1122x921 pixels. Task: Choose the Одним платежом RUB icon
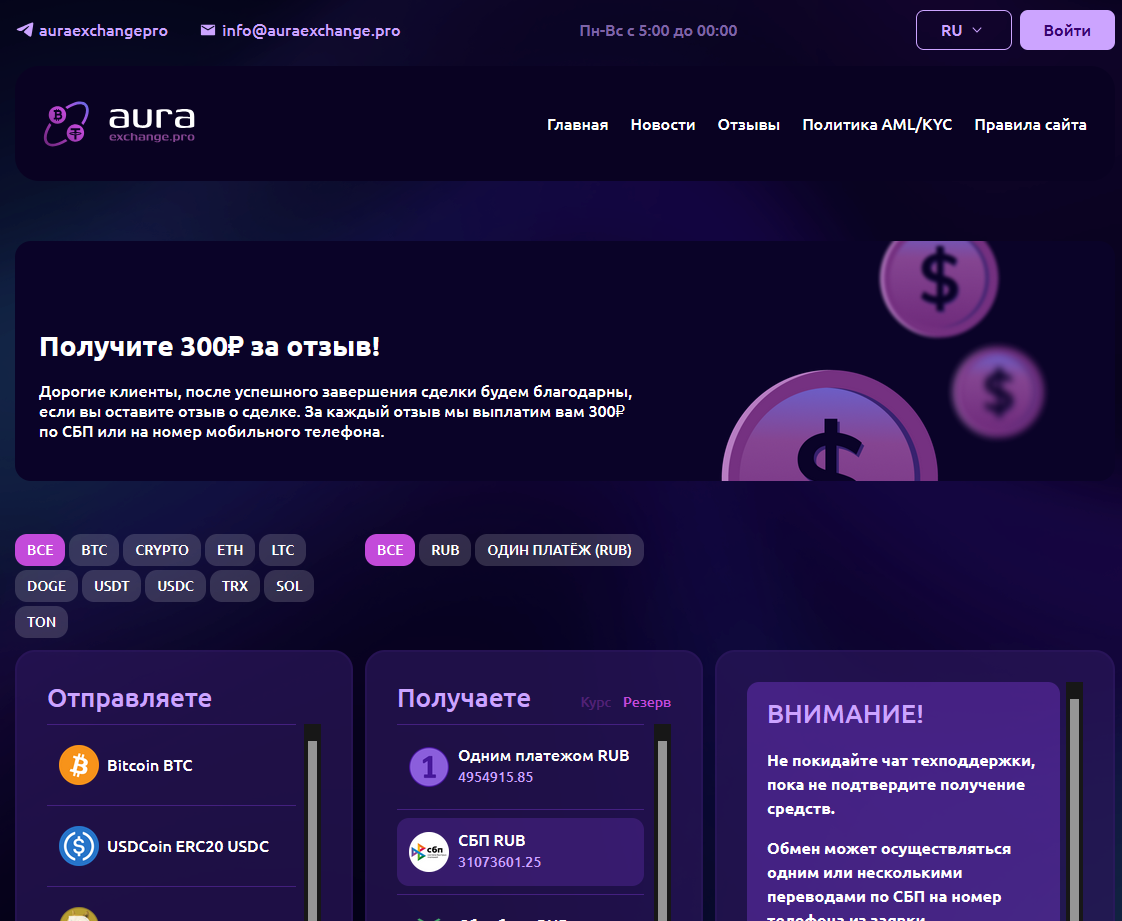tap(429, 767)
